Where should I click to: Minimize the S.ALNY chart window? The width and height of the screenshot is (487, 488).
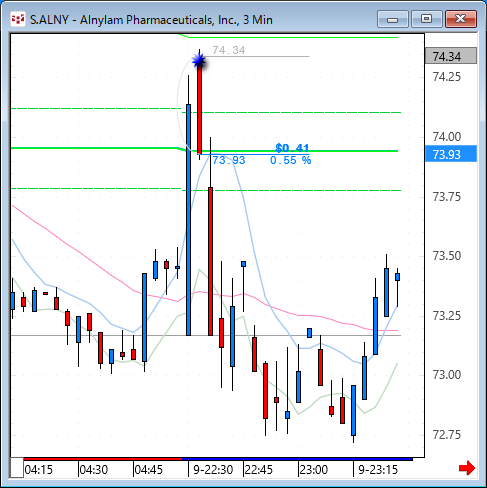(393, 19)
